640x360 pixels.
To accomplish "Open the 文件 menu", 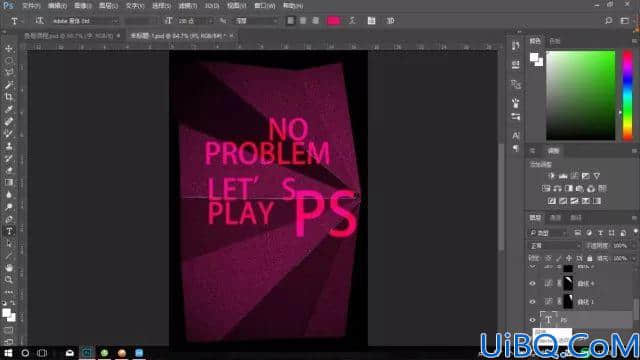I will (31, 6).
